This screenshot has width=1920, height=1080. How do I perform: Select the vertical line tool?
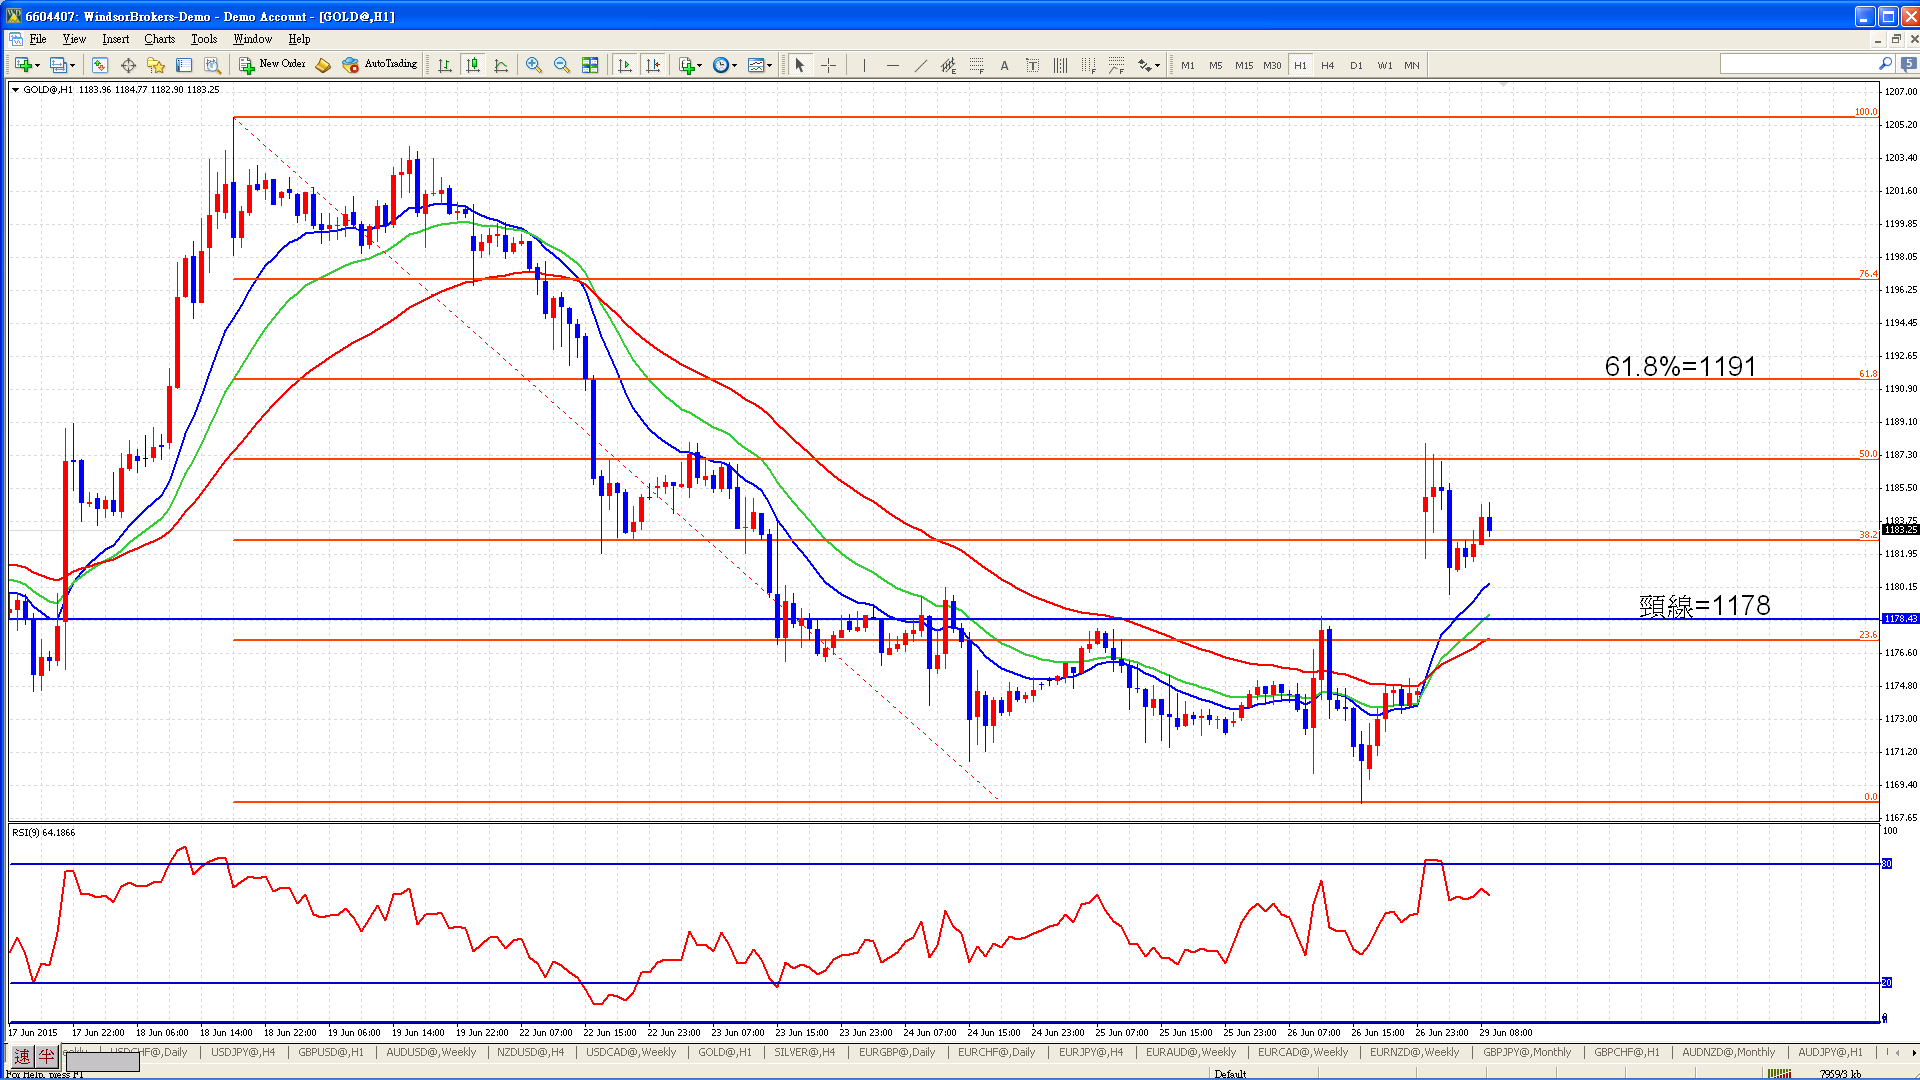pos(864,65)
